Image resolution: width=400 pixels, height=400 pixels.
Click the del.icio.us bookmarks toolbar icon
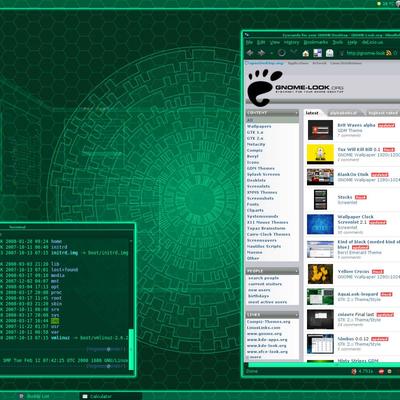317,53
